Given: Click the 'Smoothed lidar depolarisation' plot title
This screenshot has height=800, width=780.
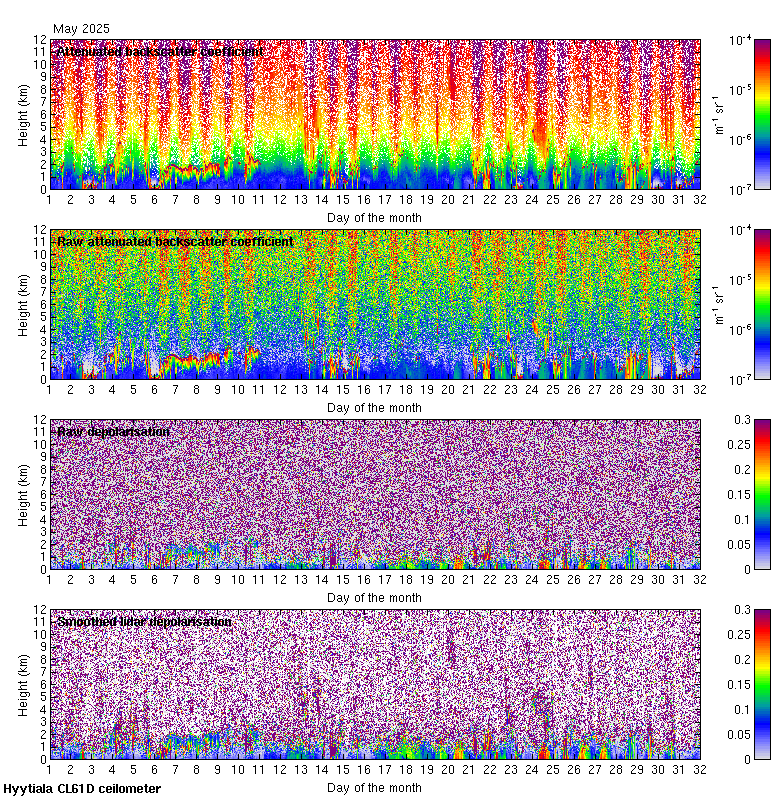Looking at the screenshot, I should tap(145, 621).
